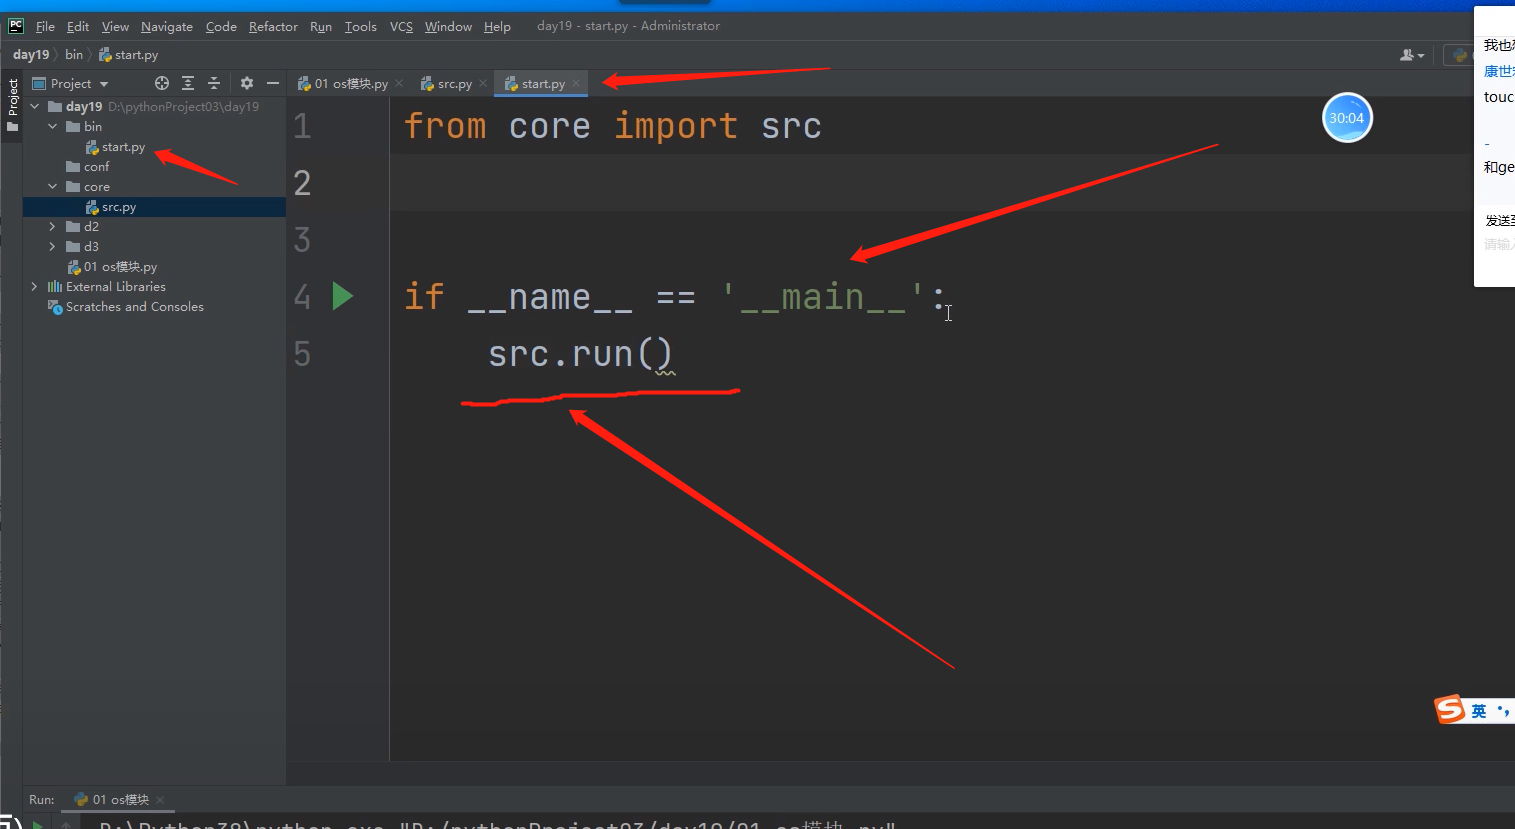Close the 01 os模块 Run panel tab
The width and height of the screenshot is (1515, 829).
coord(160,800)
